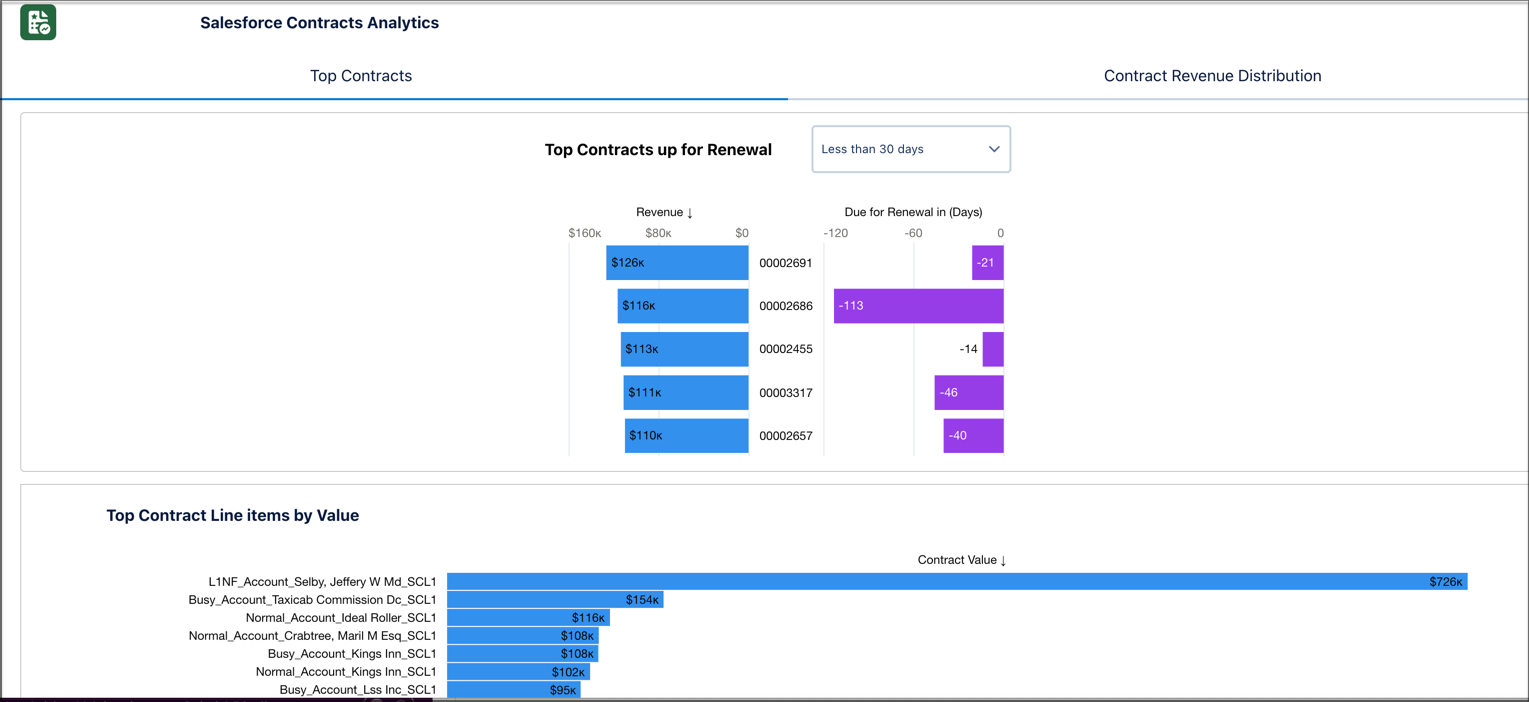Select the $111k revenue bar

click(686, 392)
